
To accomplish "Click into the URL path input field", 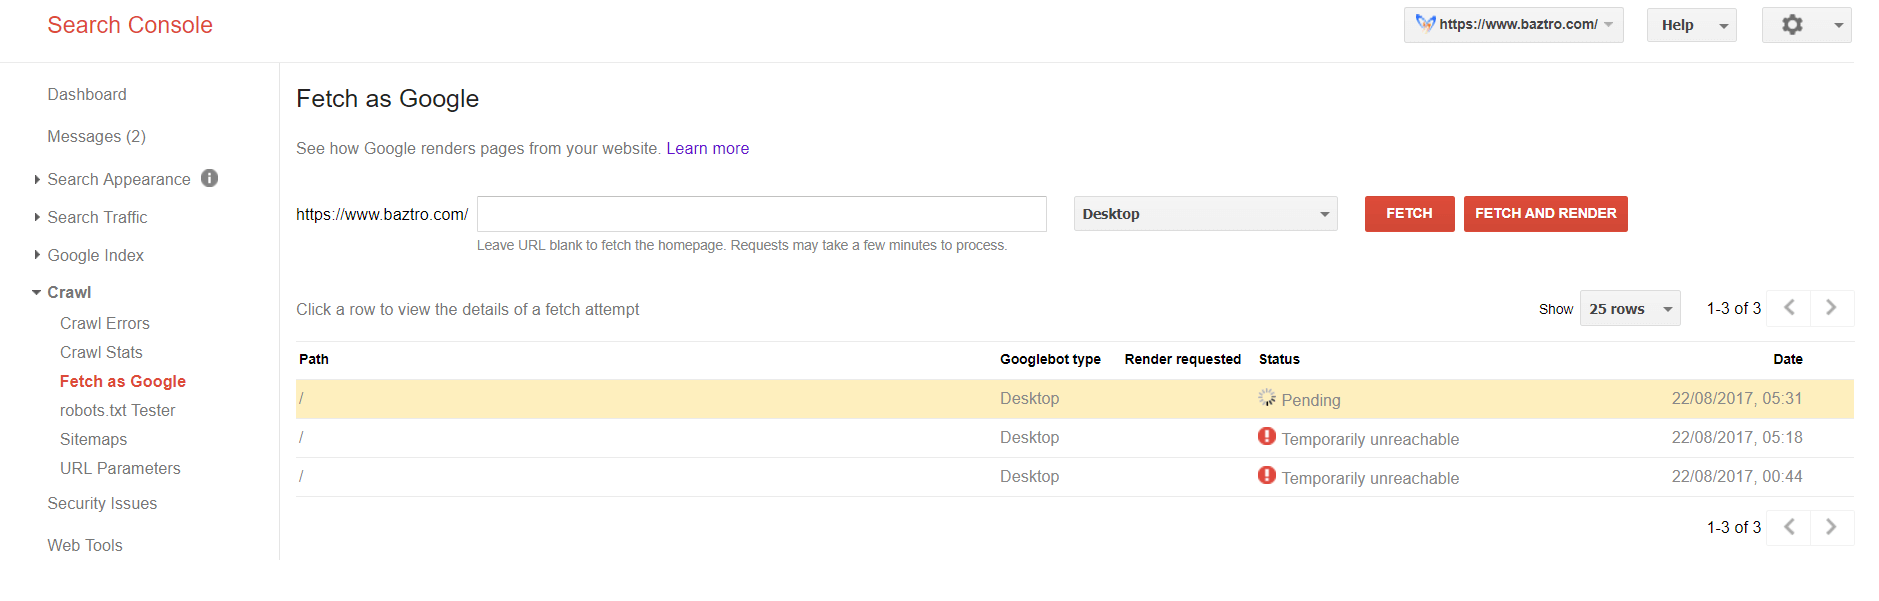I will click(x=761, y=214).
